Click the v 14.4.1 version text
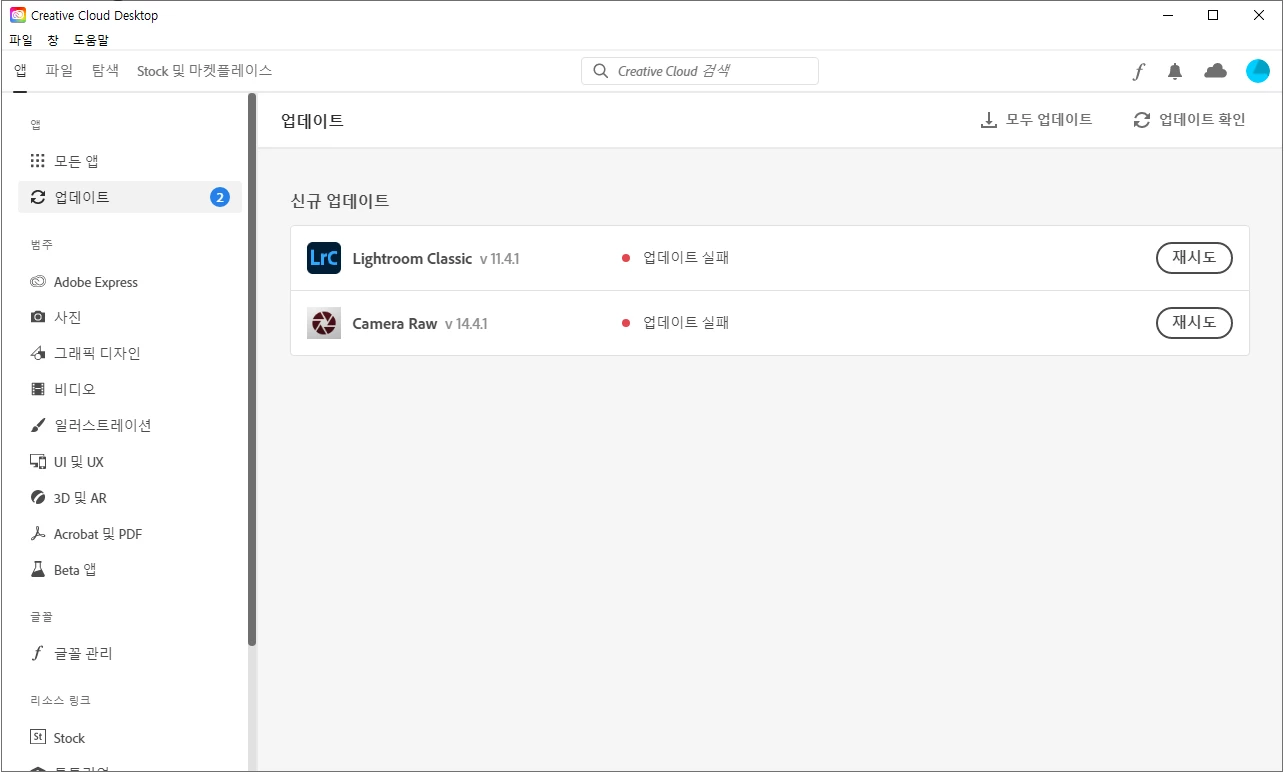Screen dimensions: 1284x775 coord(466,324)
